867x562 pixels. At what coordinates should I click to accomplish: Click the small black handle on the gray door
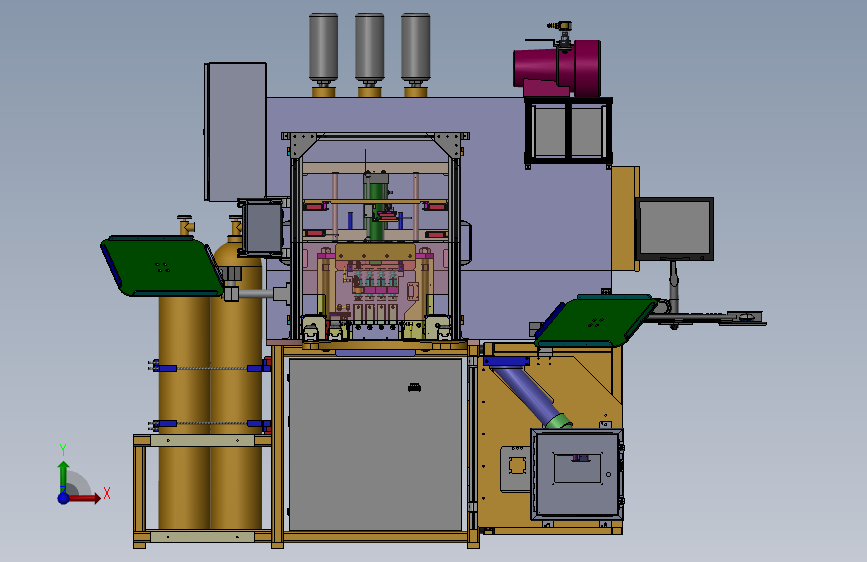414,387
